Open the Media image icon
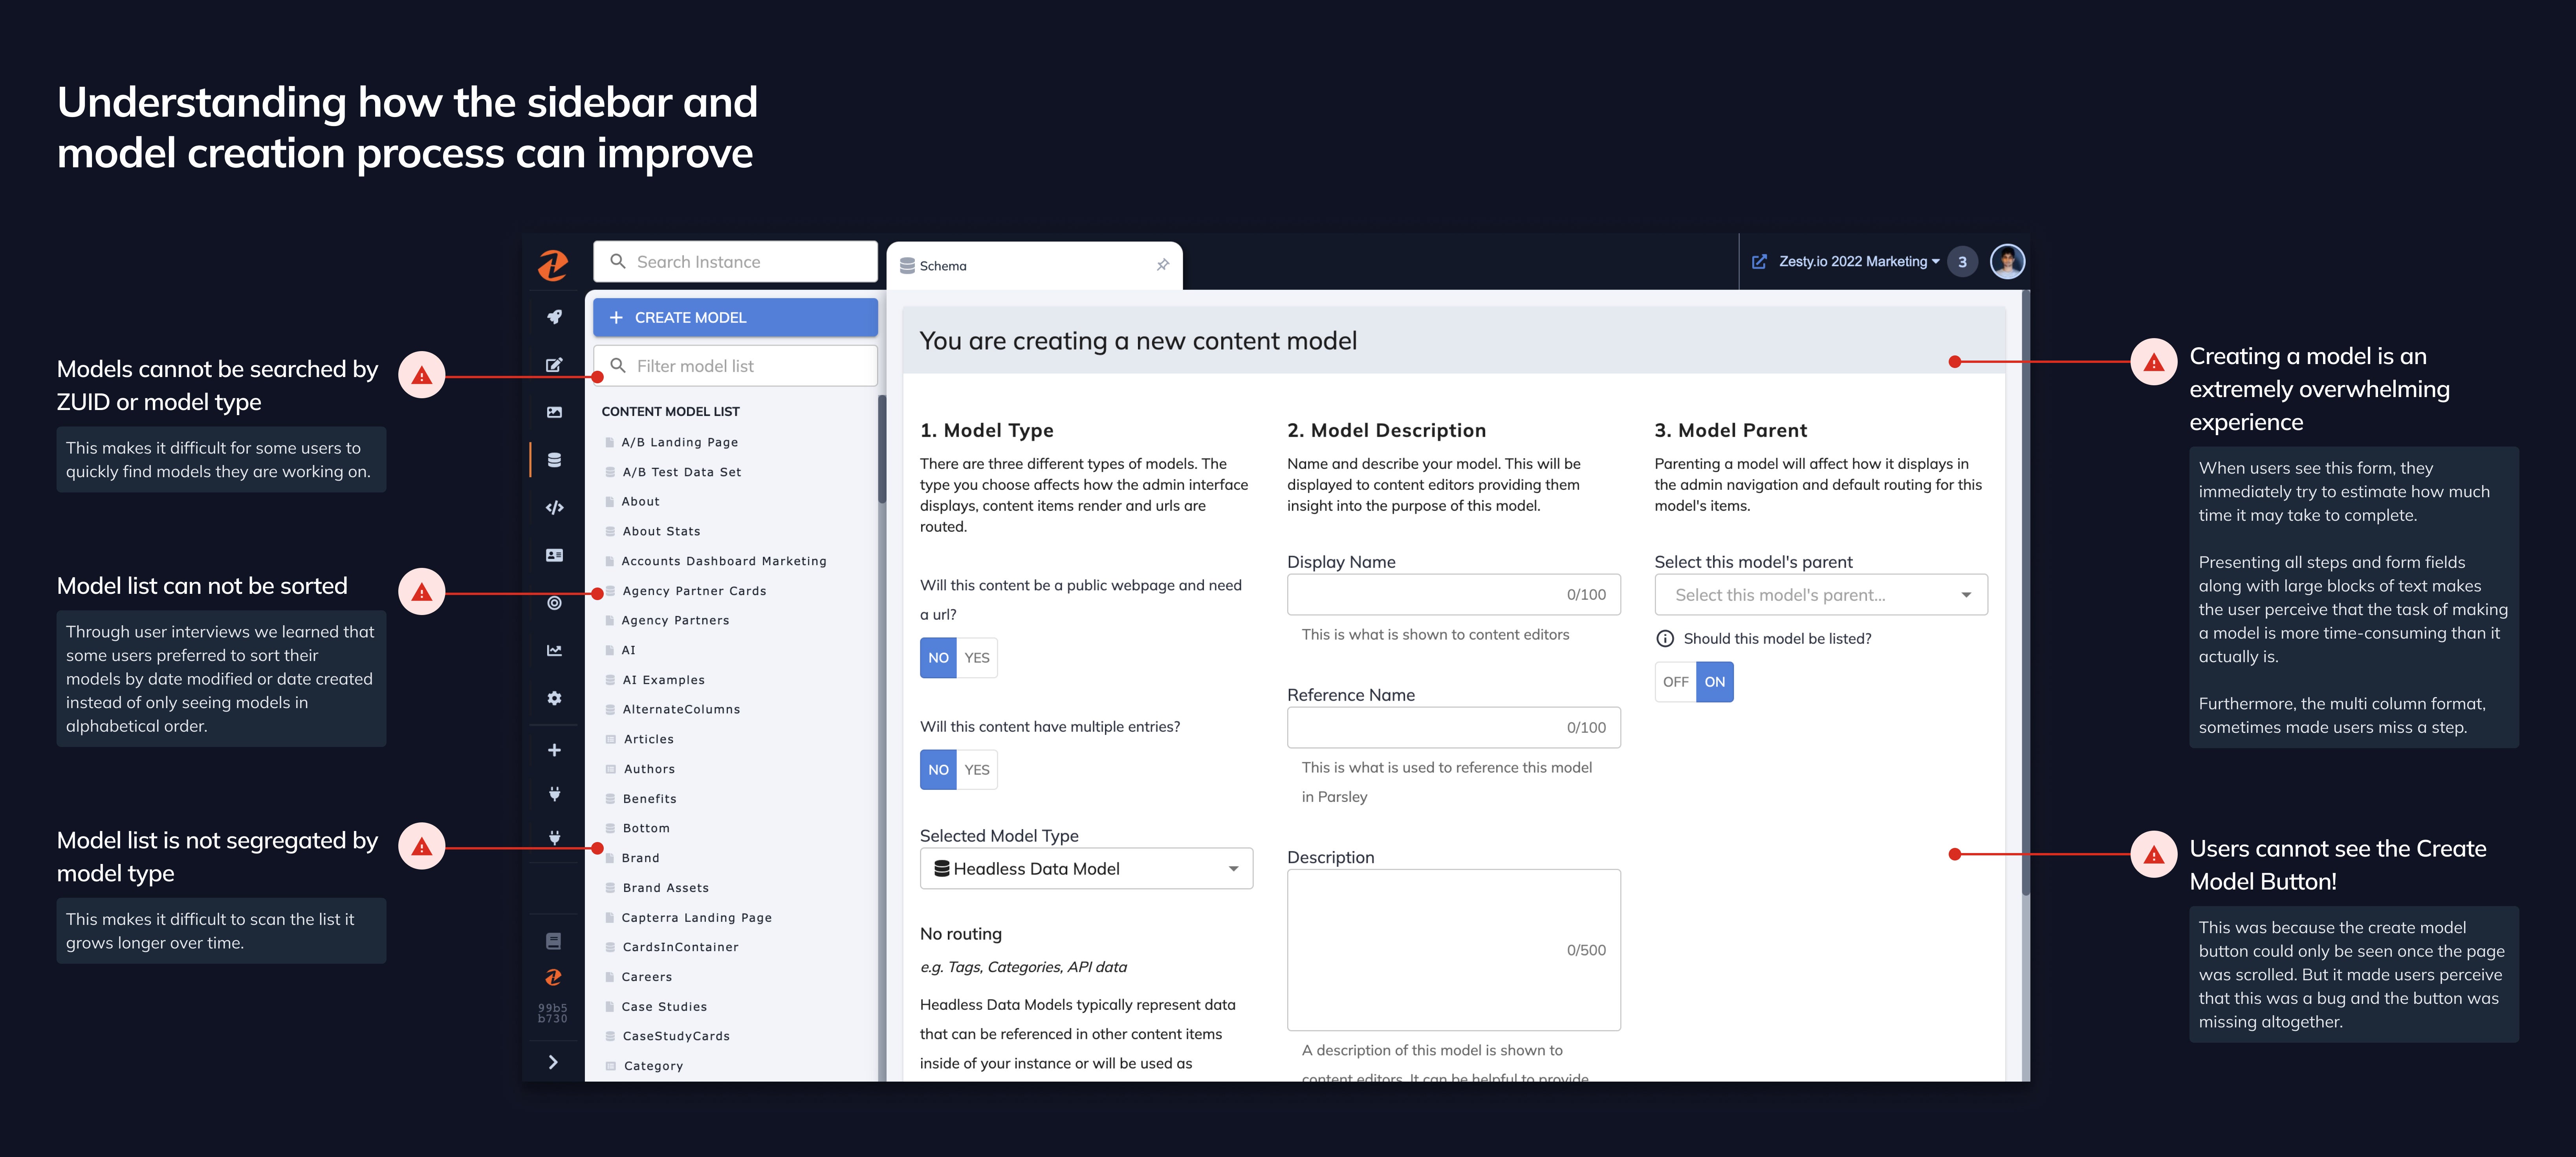The width and height of the screenshot is (2576, 1157). pyautogui.click(x=554, y=412)
